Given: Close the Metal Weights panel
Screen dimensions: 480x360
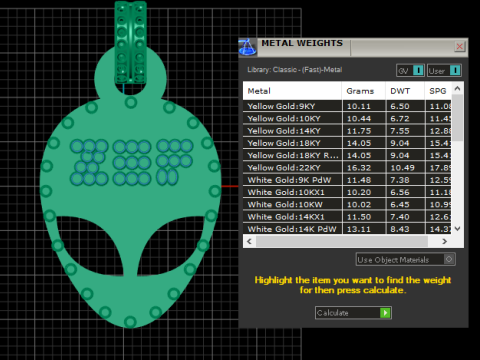Looking at the screenshot, I should coord(459,46).
